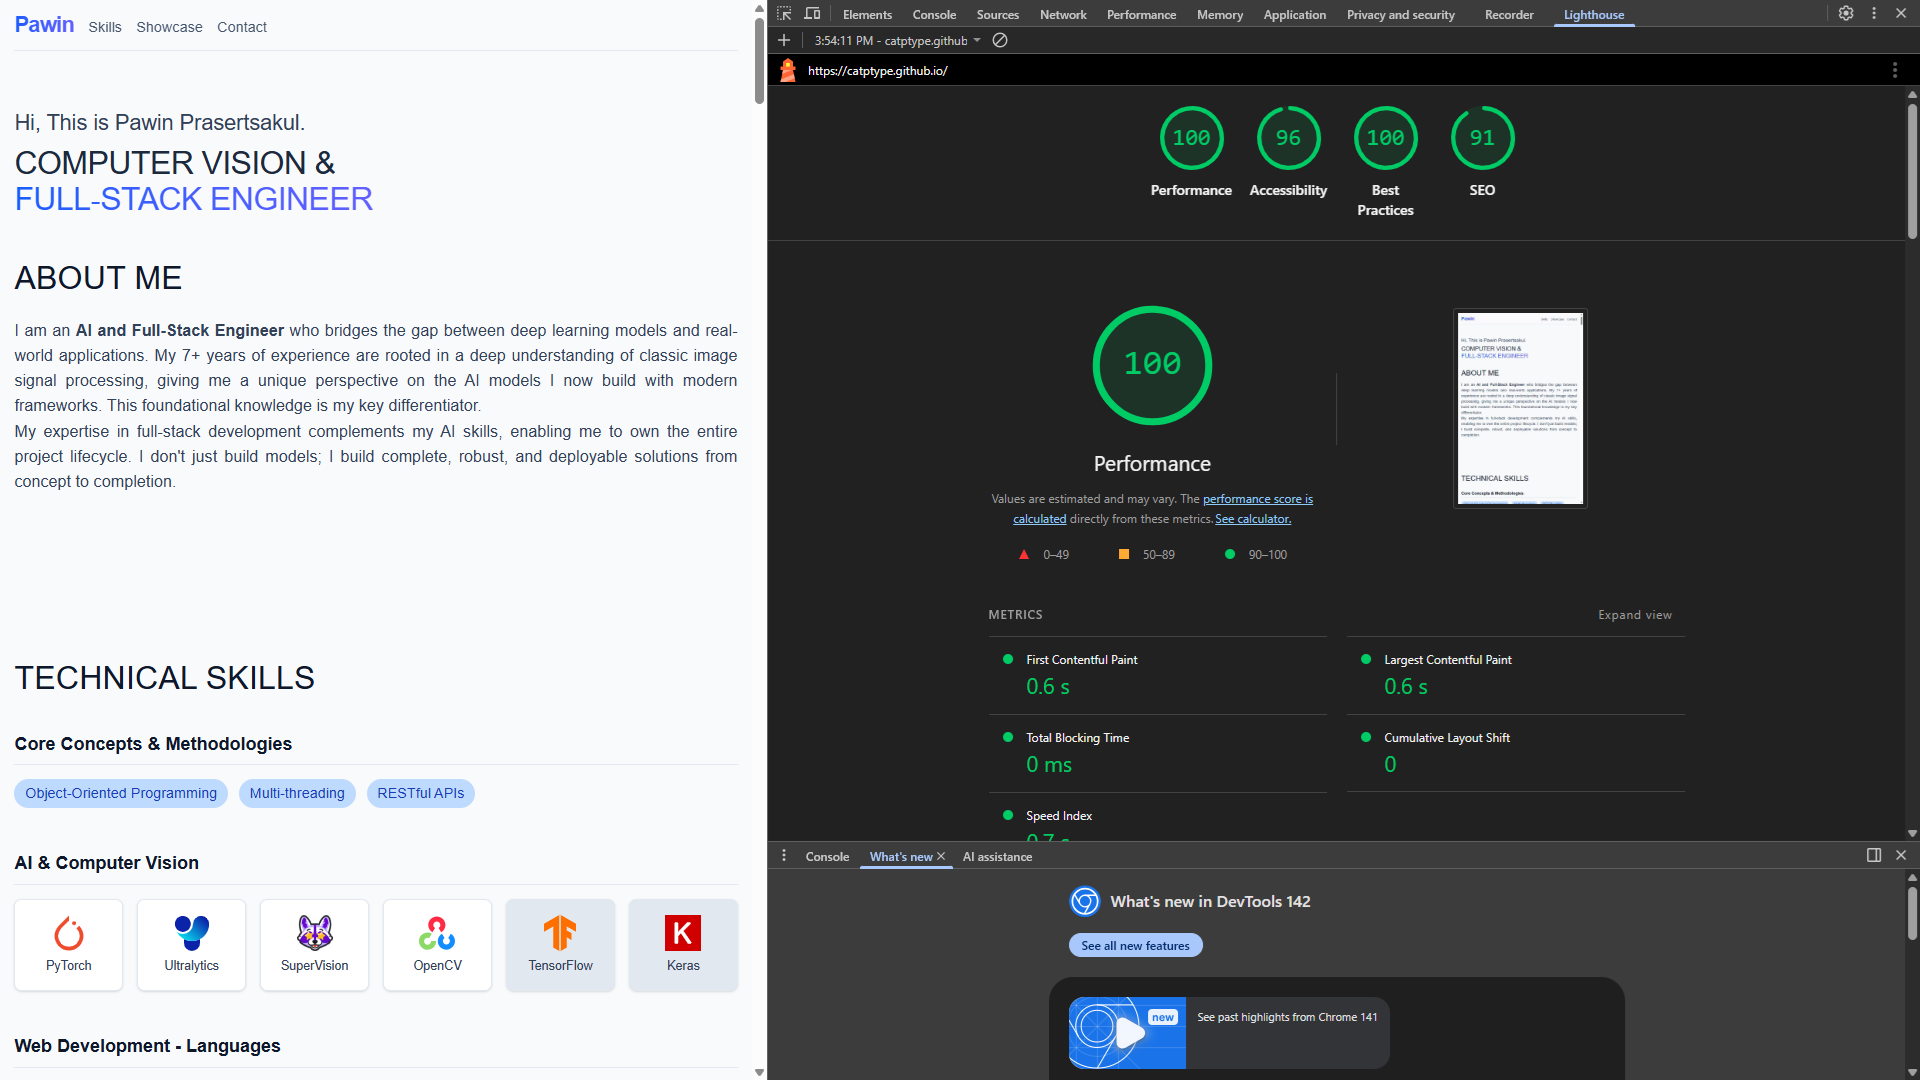Click the Keras skill card
Screen dimensions: 1920x1080
(684, 945)
